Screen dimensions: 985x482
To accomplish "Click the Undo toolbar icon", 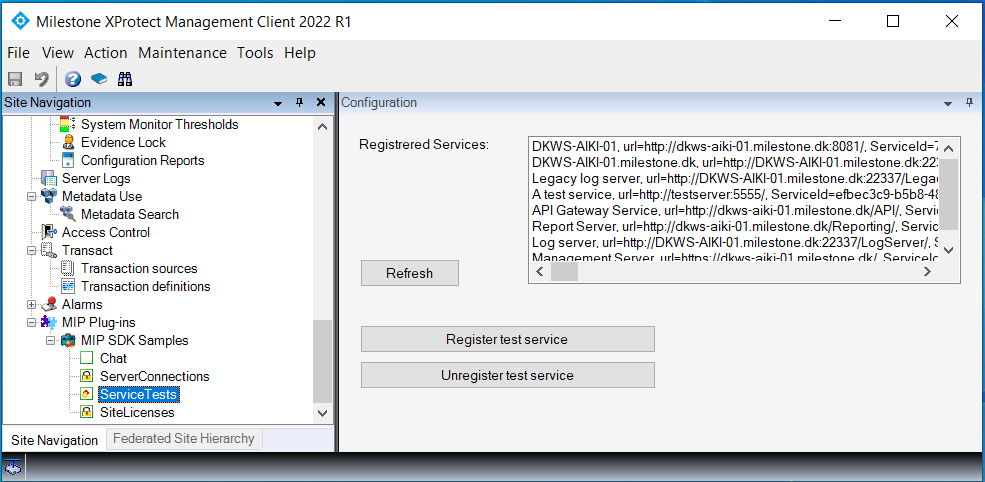I will 41,79.
